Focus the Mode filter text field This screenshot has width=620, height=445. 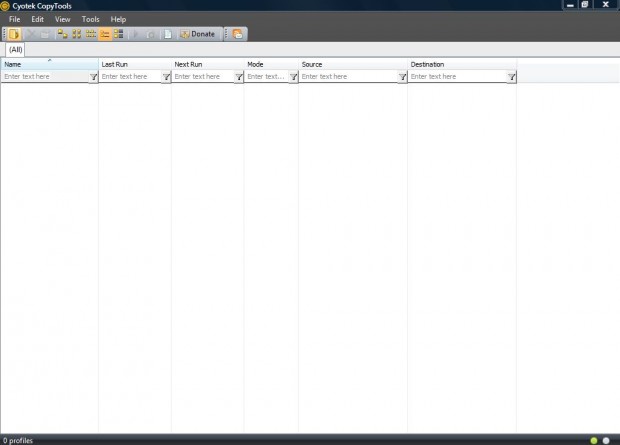click(x=267, y=76)
